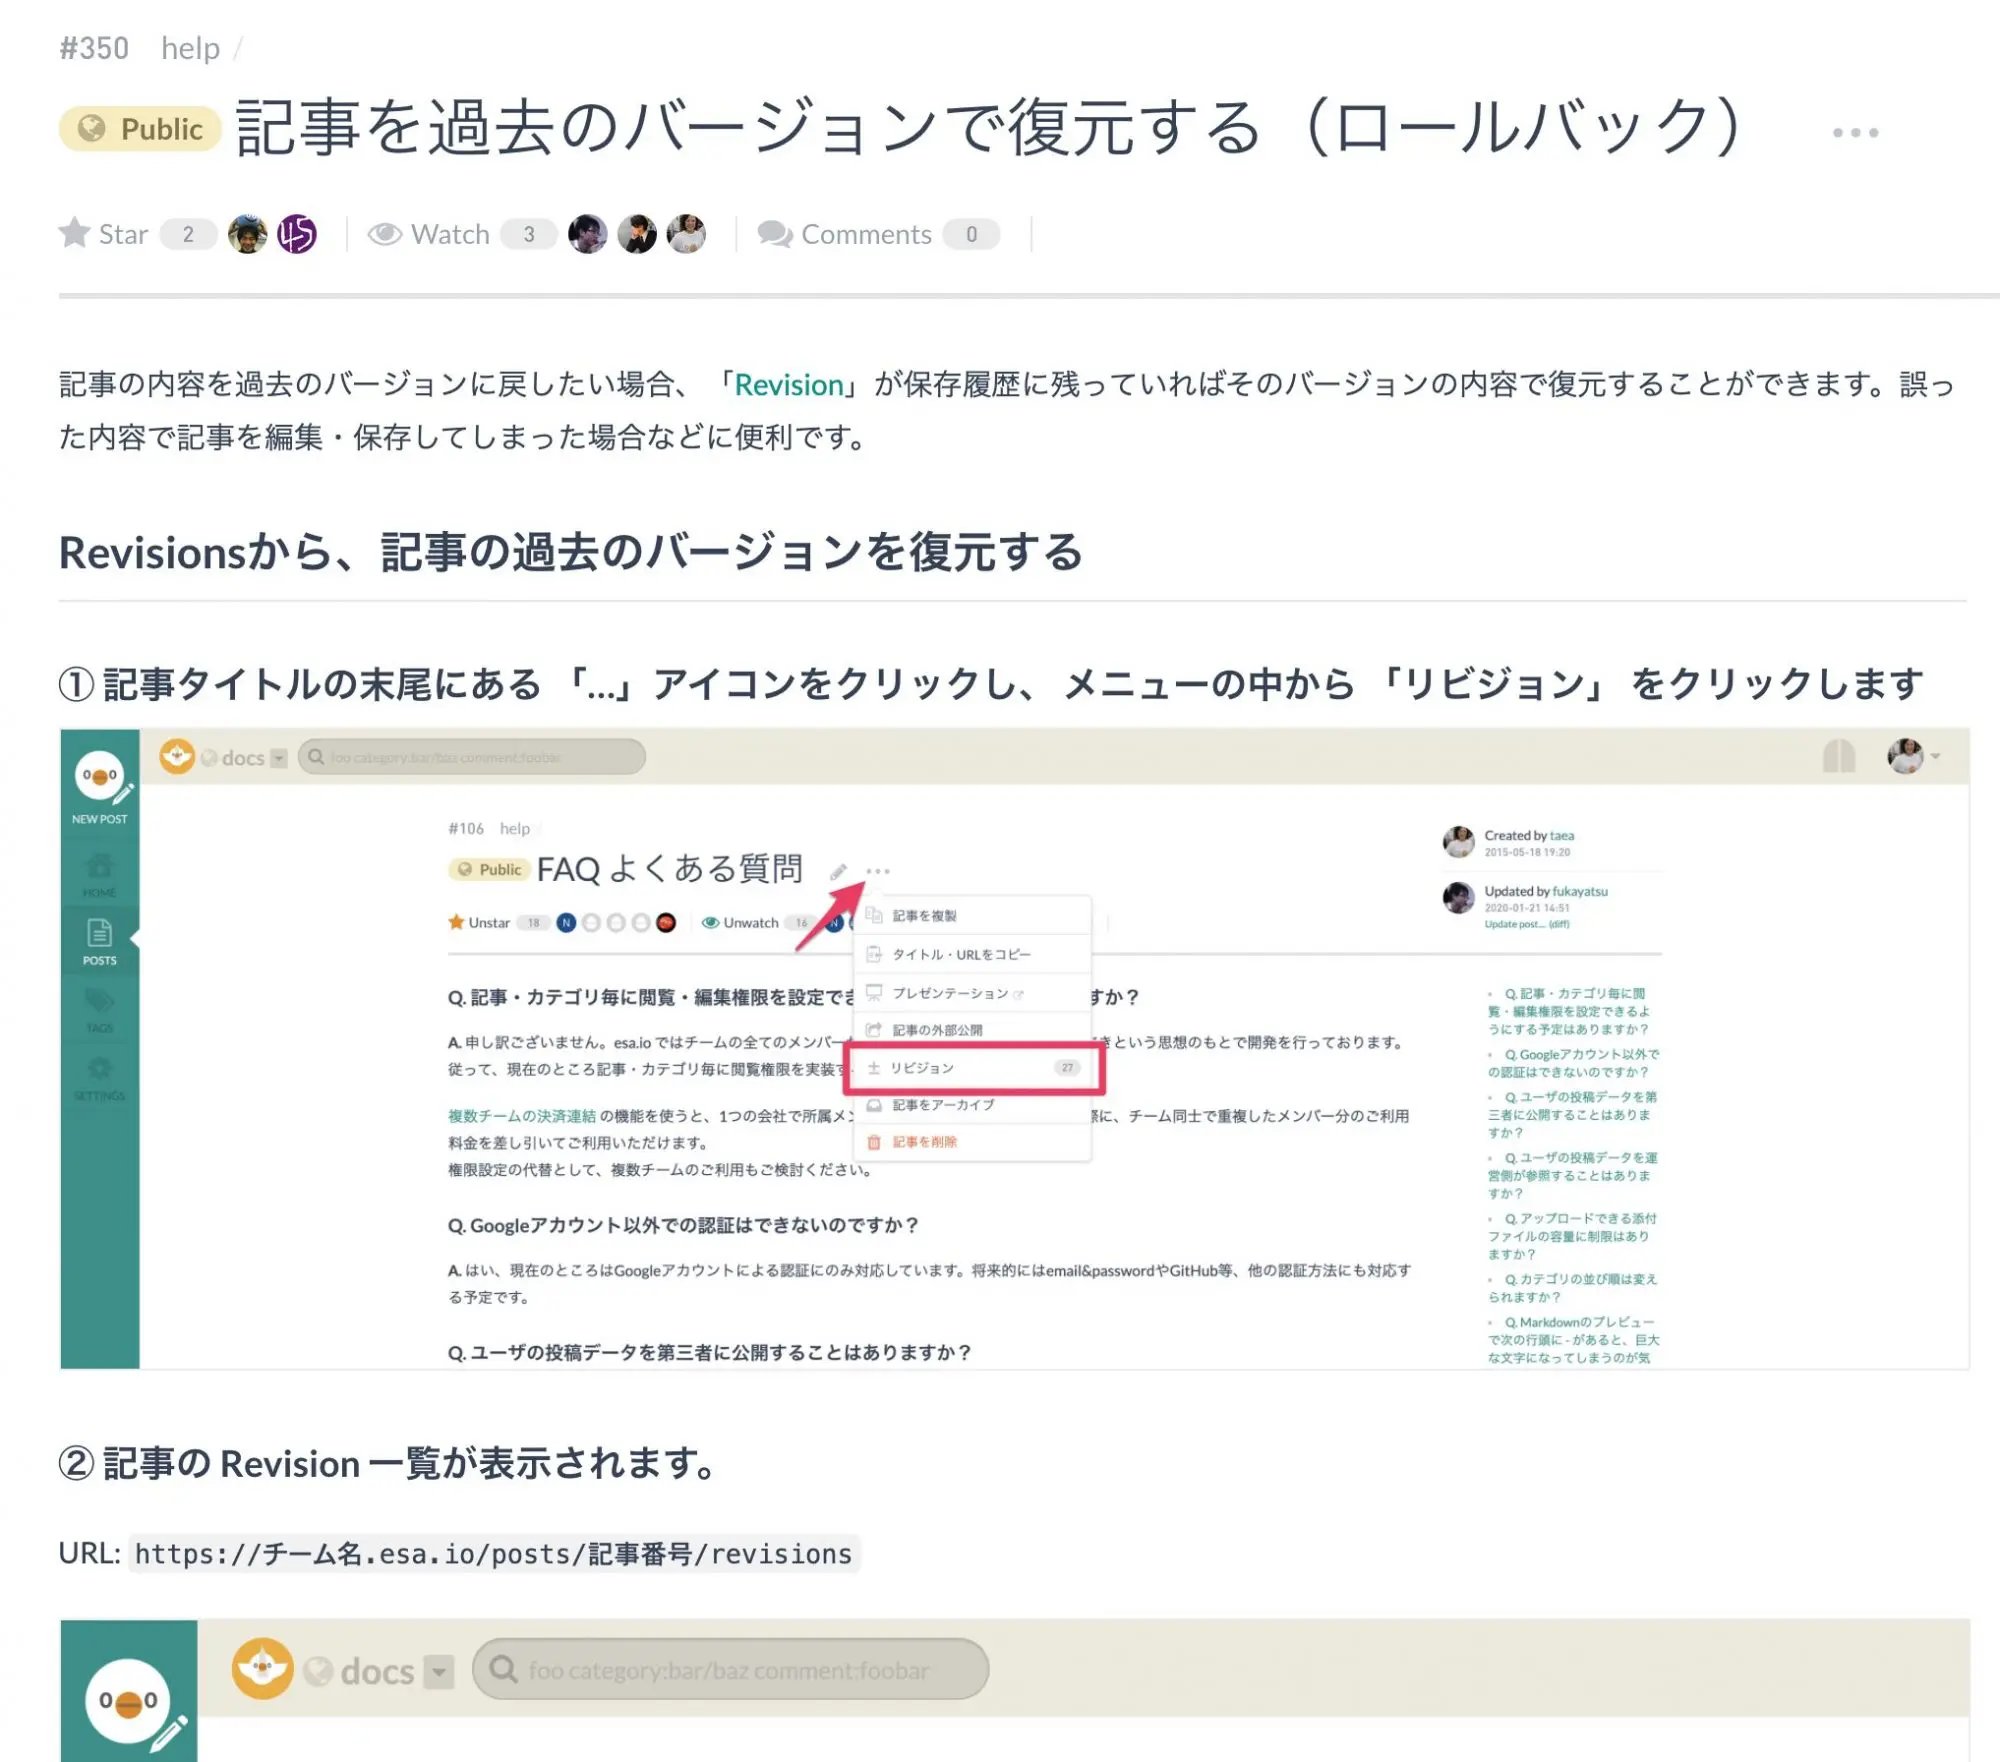Click SETTINGS sidebar icon in the first embedded screenshot
This screenshot has height=1762, width=2000.
tap(99, 1078)
